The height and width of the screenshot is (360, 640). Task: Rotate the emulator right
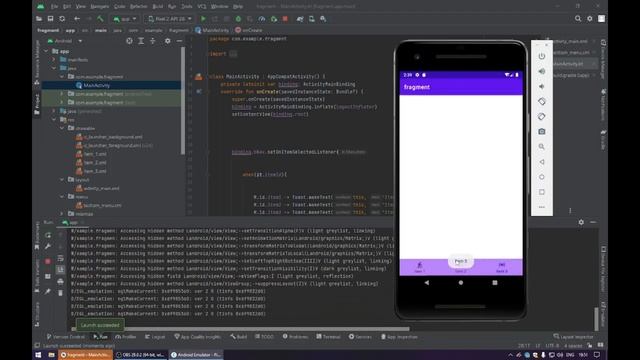click(542, 116)
